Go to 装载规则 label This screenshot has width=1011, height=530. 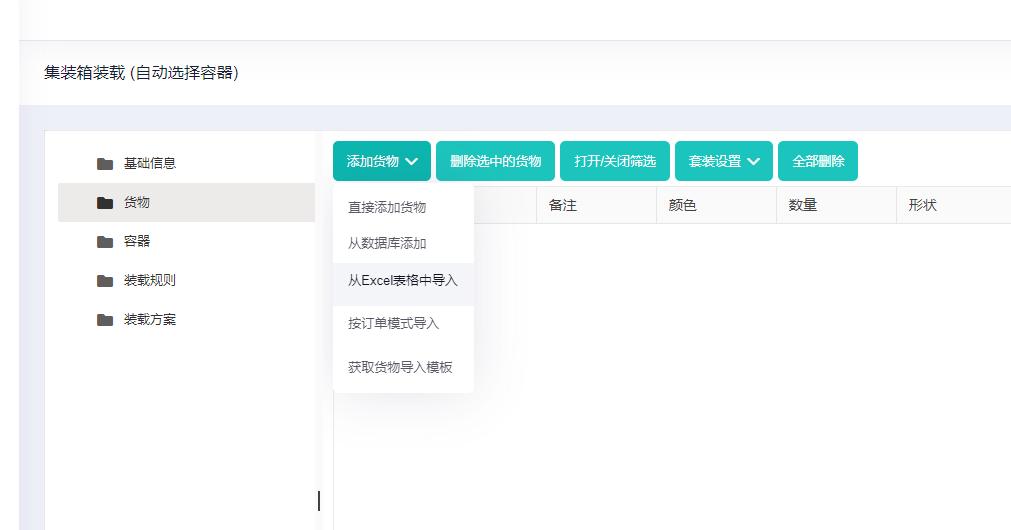150,280
